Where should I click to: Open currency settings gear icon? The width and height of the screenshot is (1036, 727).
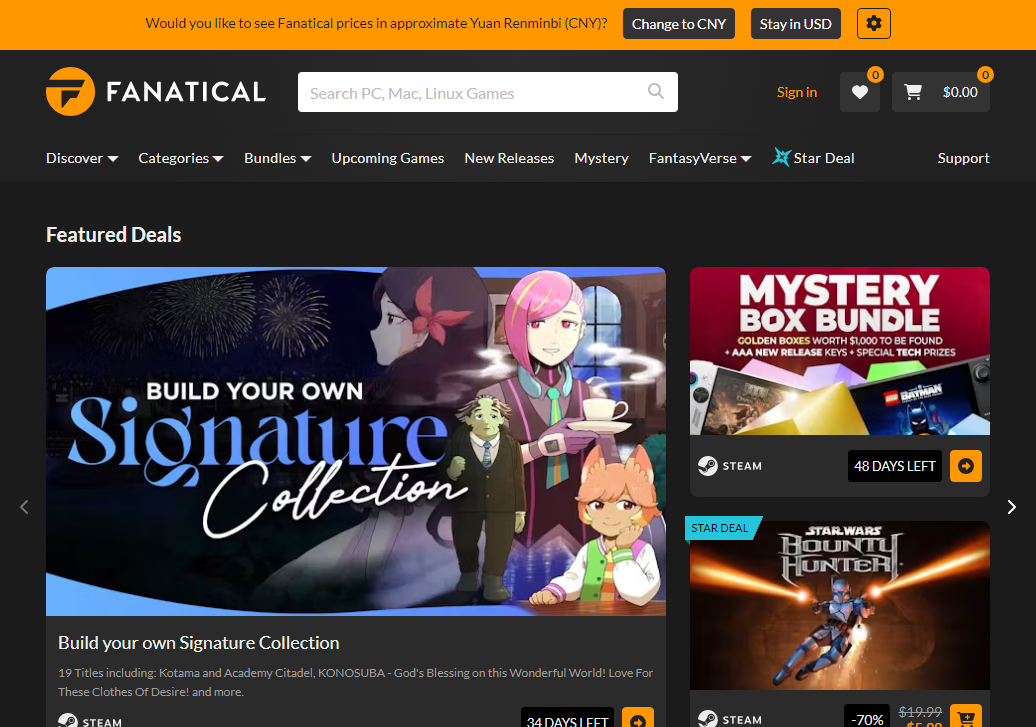pos(873,24)
